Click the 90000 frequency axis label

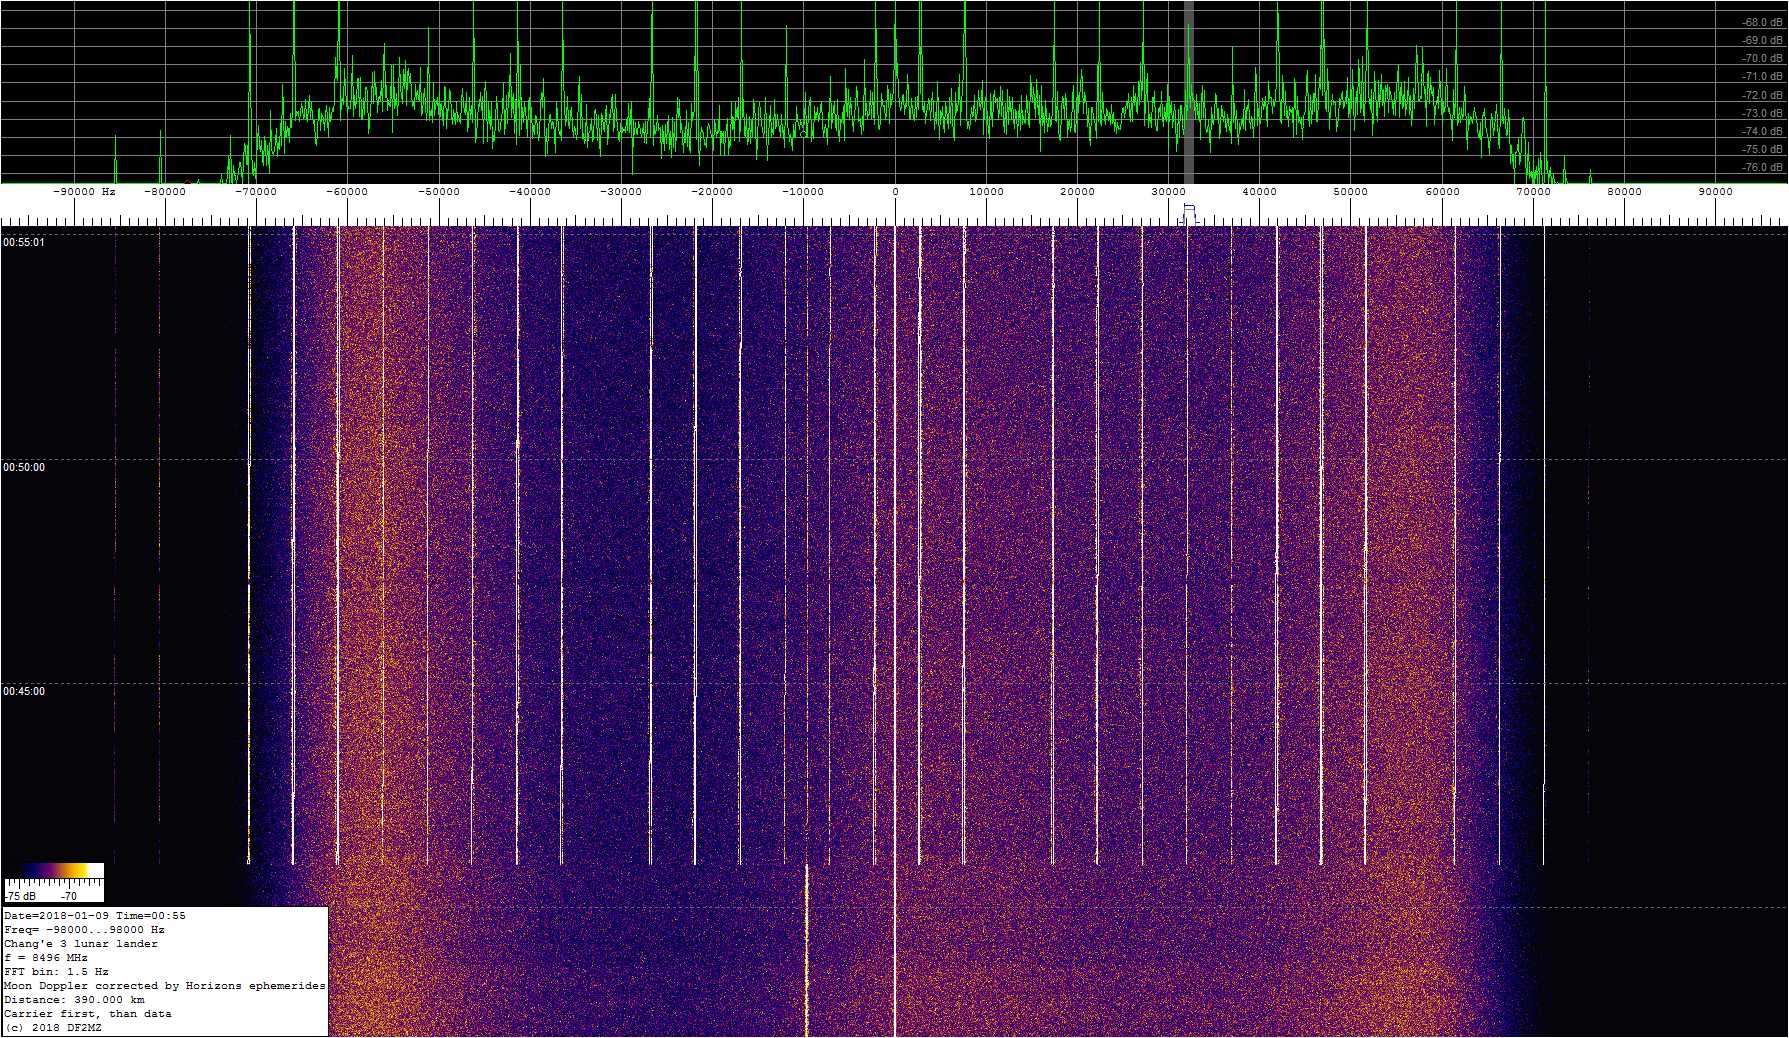[1715, 192]
